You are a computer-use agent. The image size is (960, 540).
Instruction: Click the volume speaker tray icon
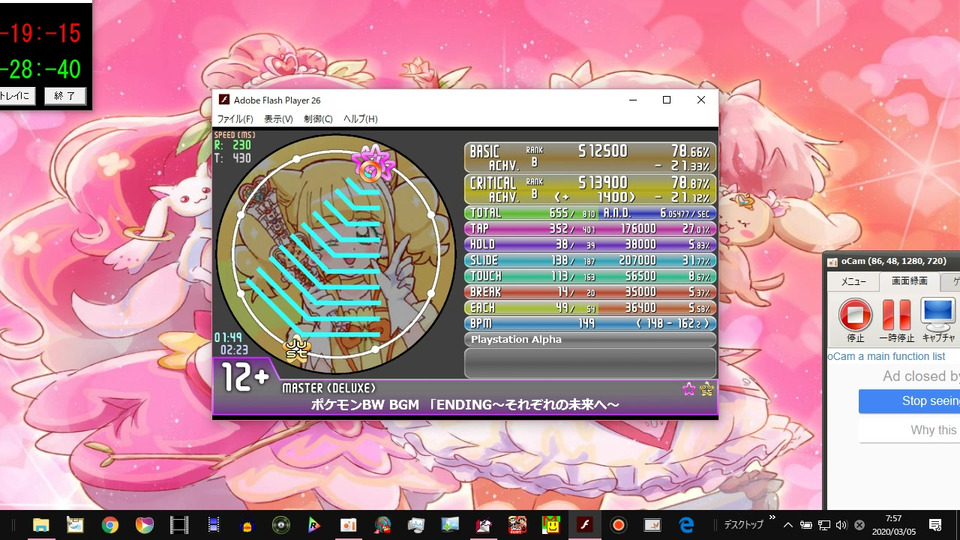point(842,525)
